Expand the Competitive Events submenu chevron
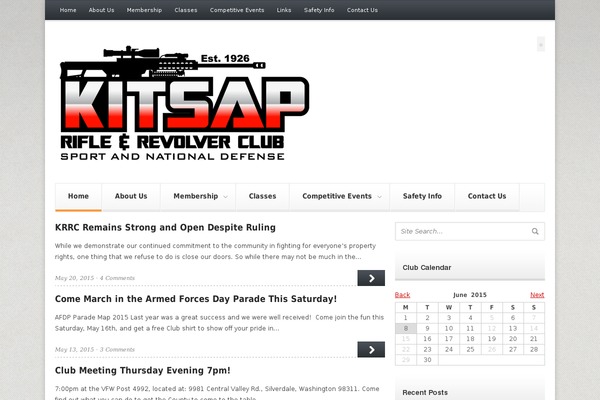 click(x=379, y=197)
